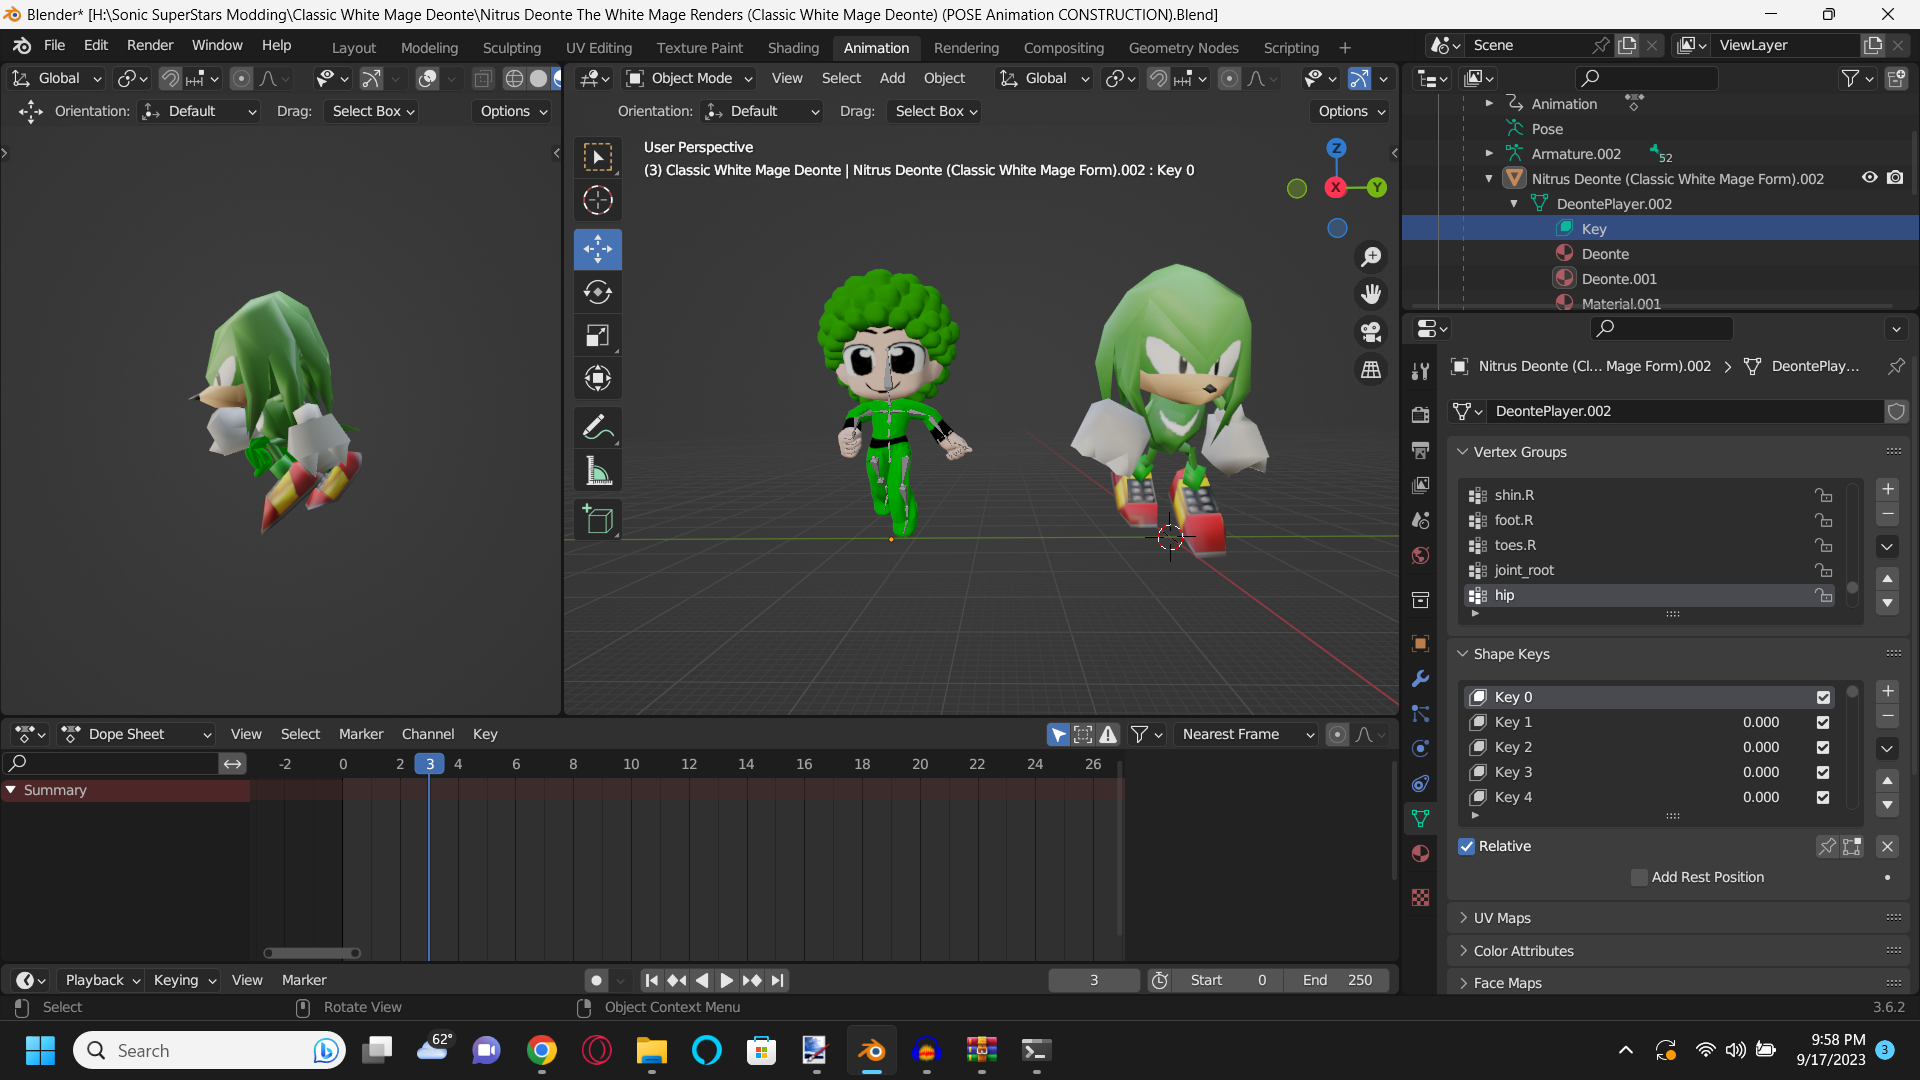Activate the Transform tool
Viewport: 1920px width, 1080px height.
click(x=598, y=378)
